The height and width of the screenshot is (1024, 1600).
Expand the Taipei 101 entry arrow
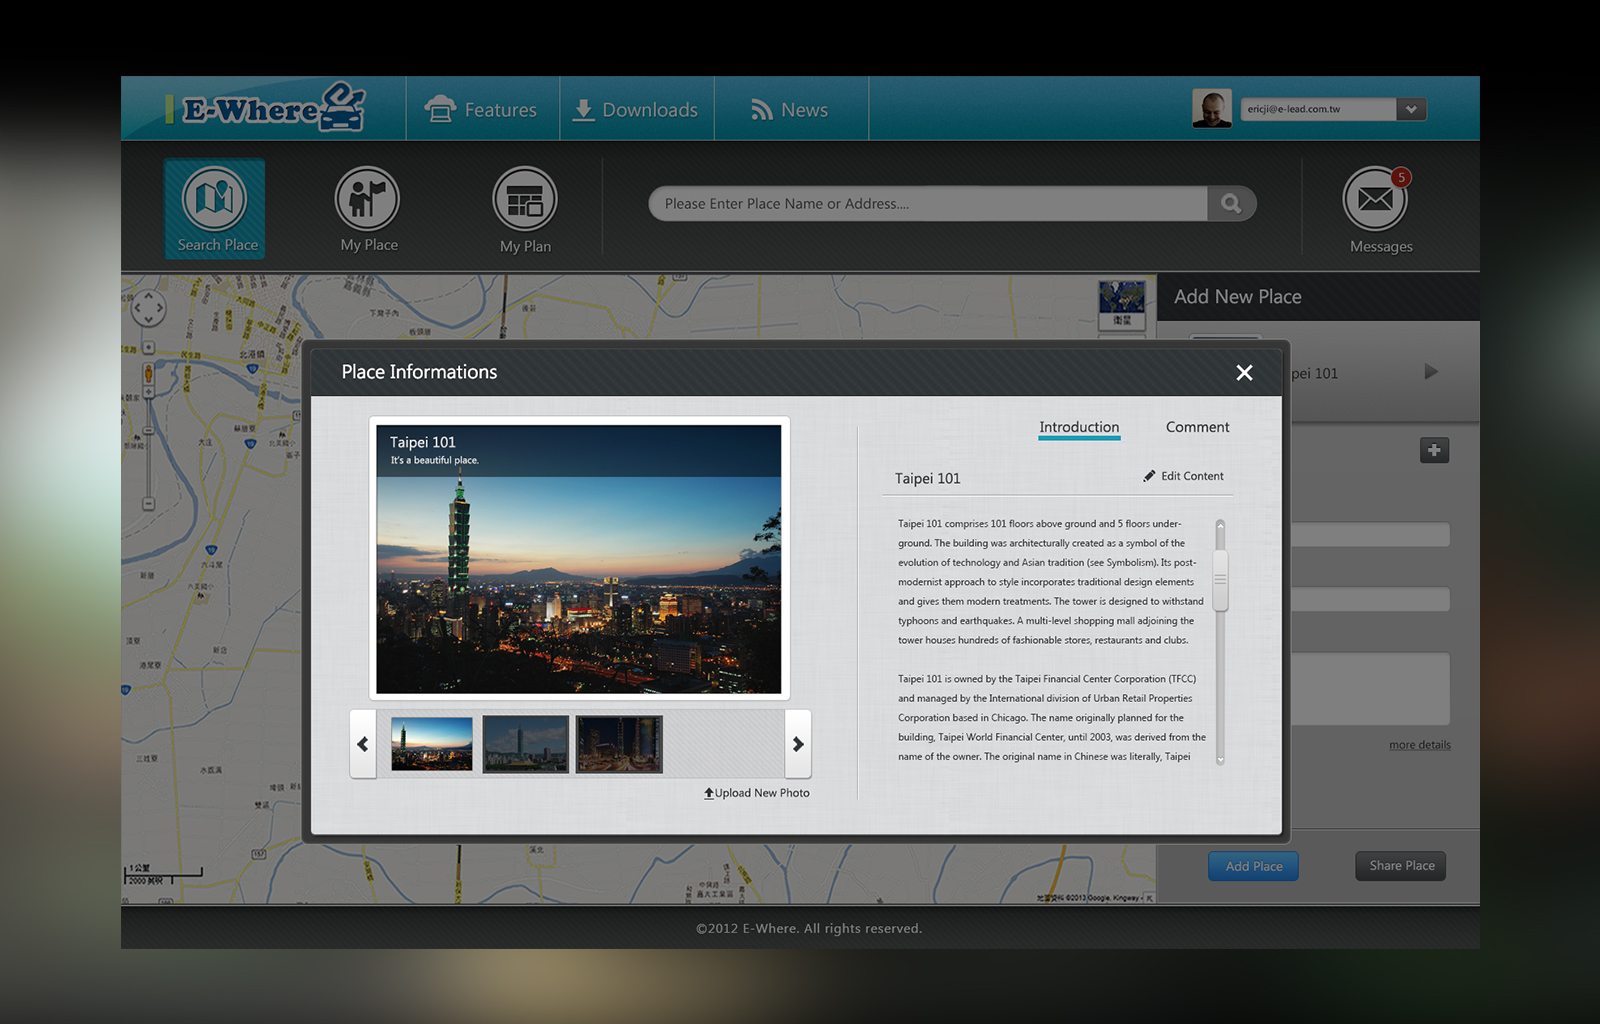tap(1431, 372)
